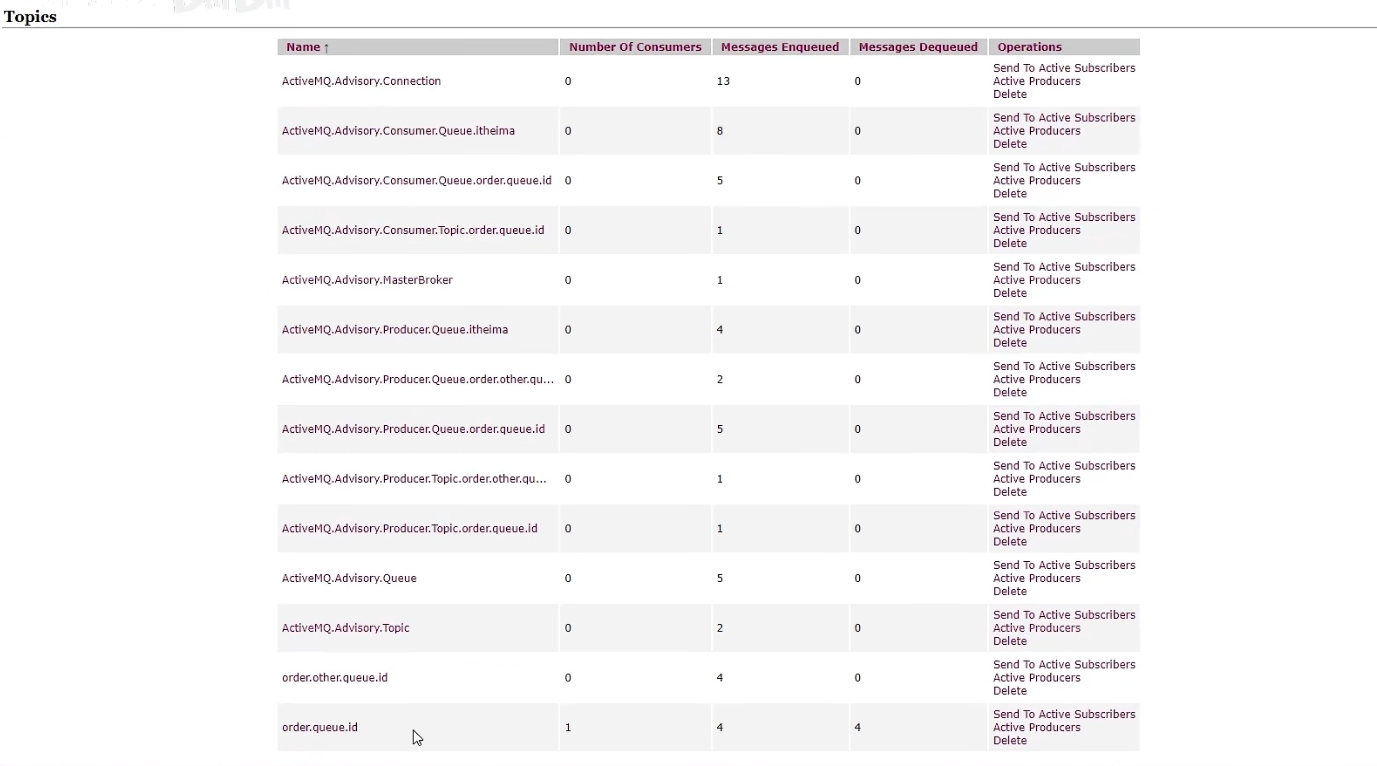
Task: Send To Active Subscribers for ActiveMQ.Advisory.Topic
Action: (1064, 615)
